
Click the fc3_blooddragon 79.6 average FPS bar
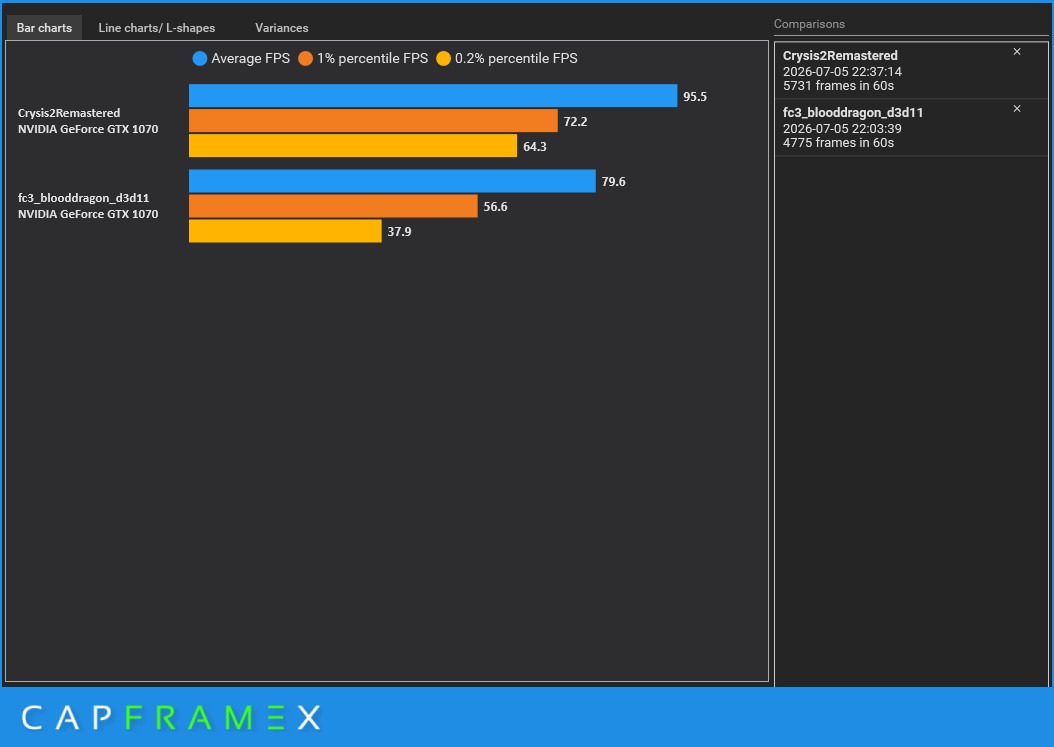pos(392,181)
